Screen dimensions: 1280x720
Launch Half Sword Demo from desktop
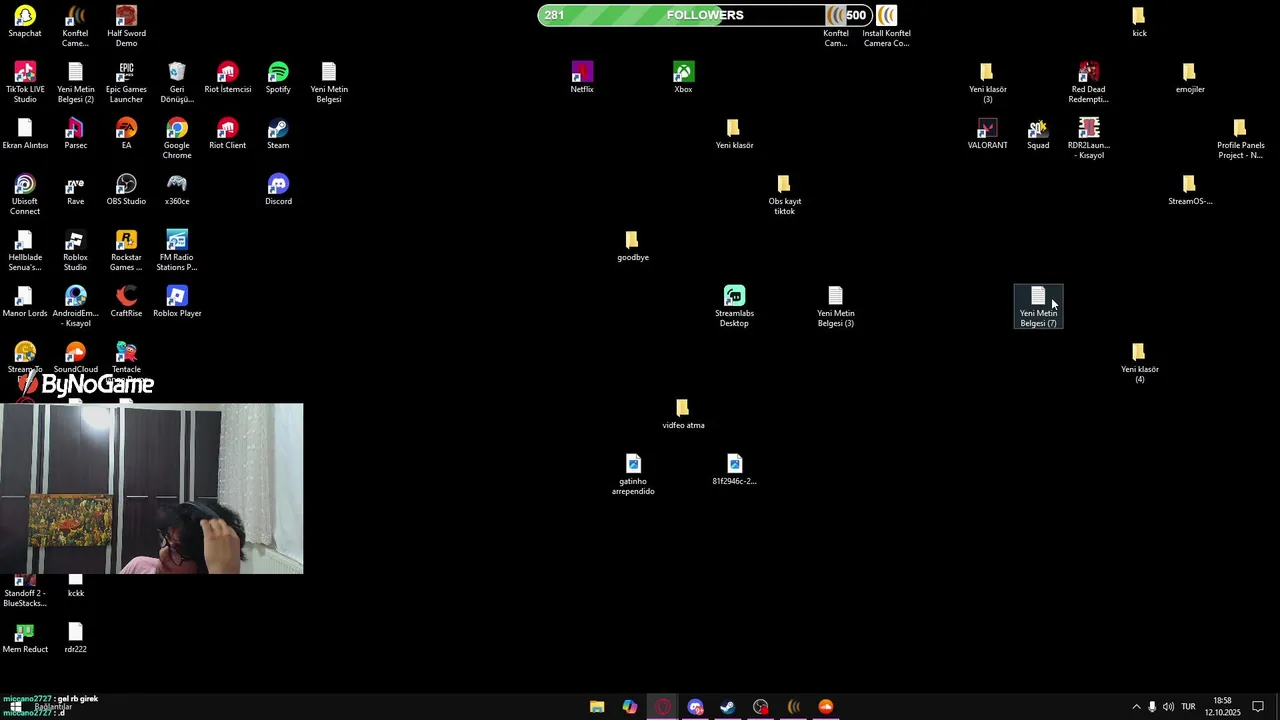[126, 27]
